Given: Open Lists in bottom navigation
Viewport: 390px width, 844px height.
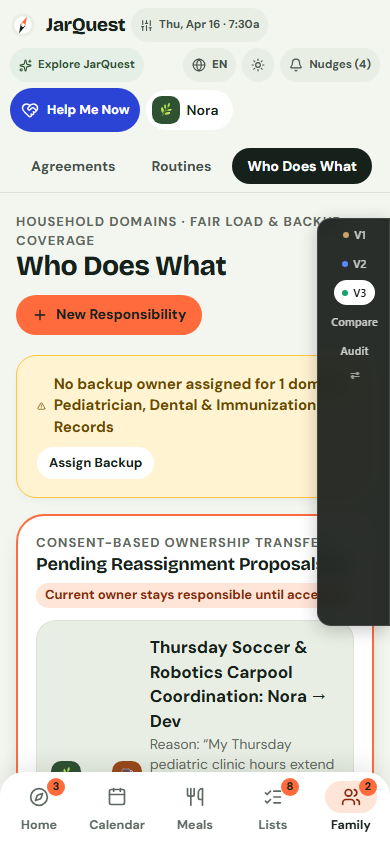Looking at the screenshot, I should [273, 807].
